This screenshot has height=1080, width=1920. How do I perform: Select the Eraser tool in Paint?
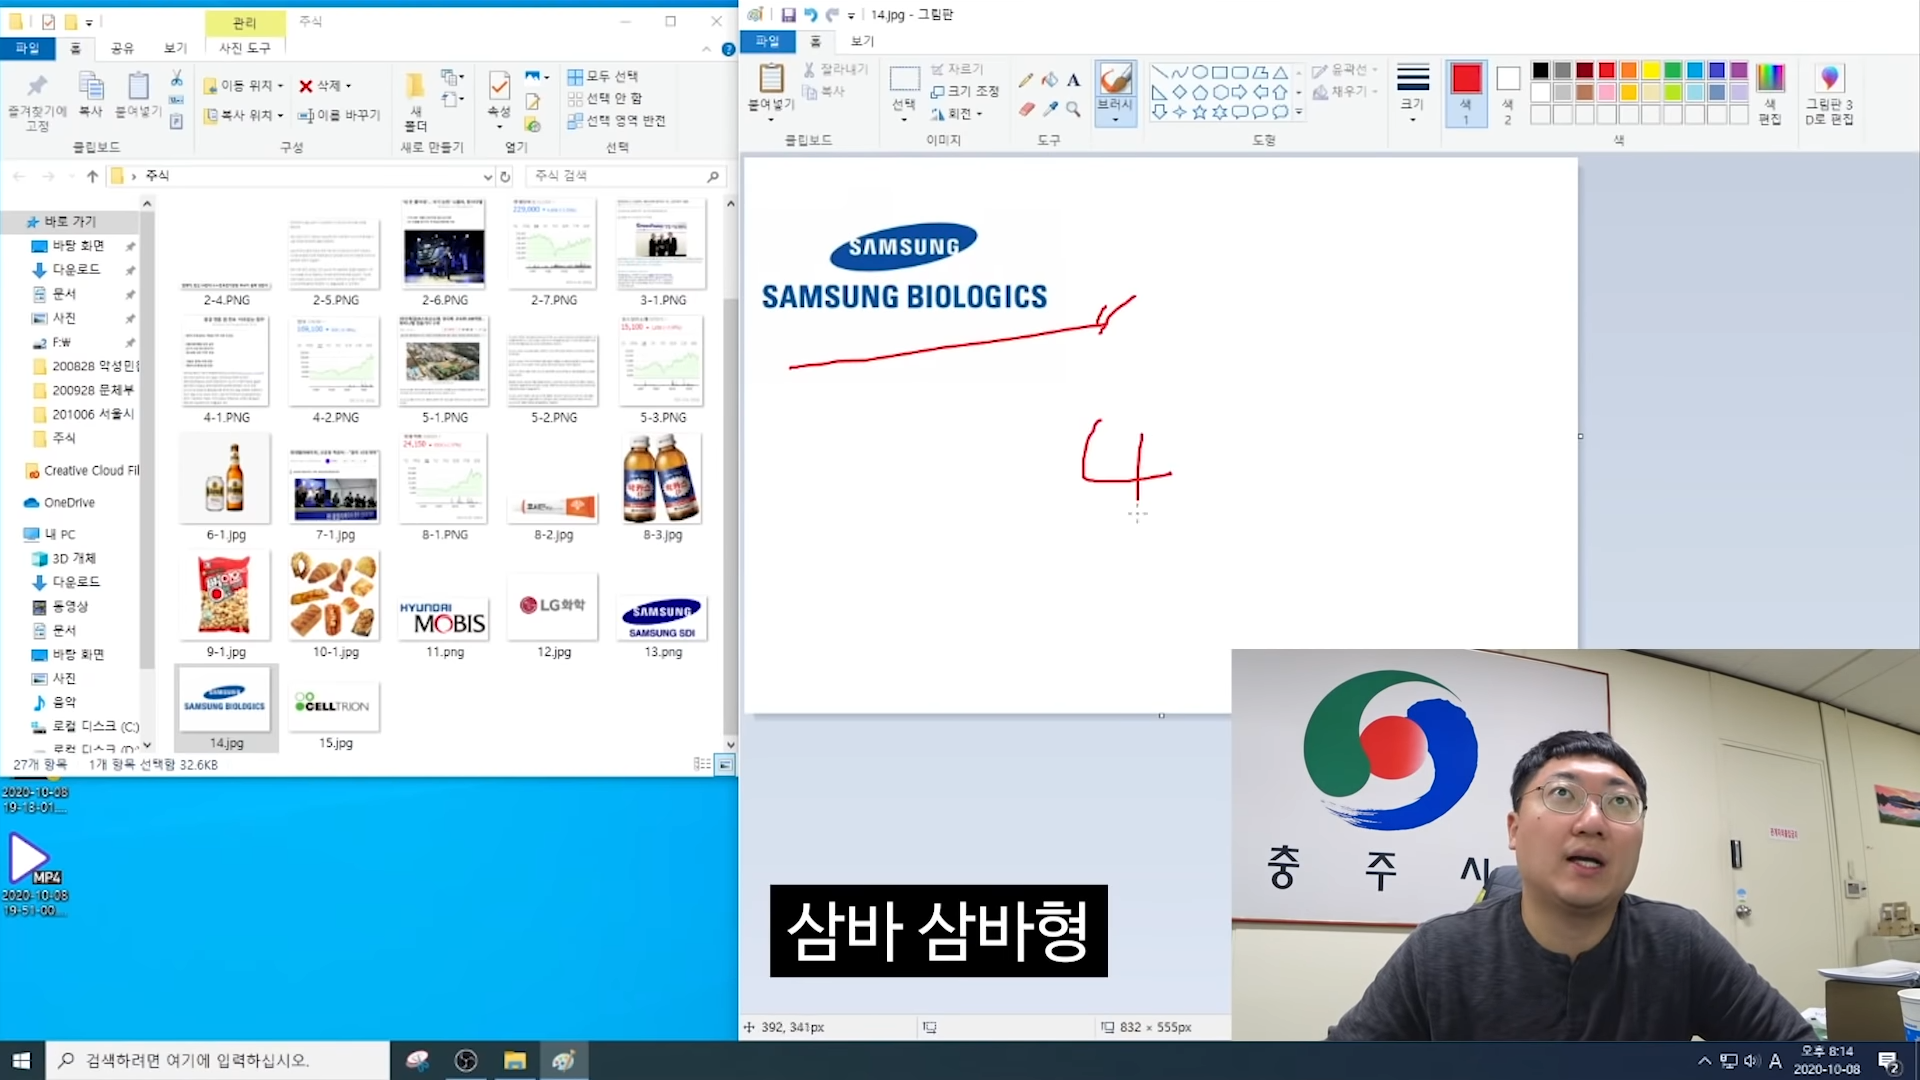pyautogui.click(x=1026, y=109)
